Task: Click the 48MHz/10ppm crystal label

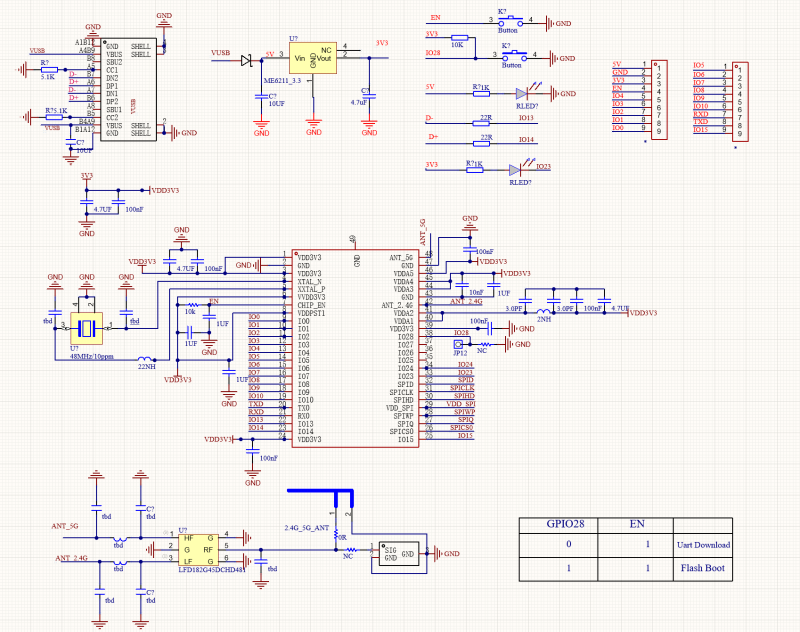Action: pyautogui.click(x=91, y=356)
